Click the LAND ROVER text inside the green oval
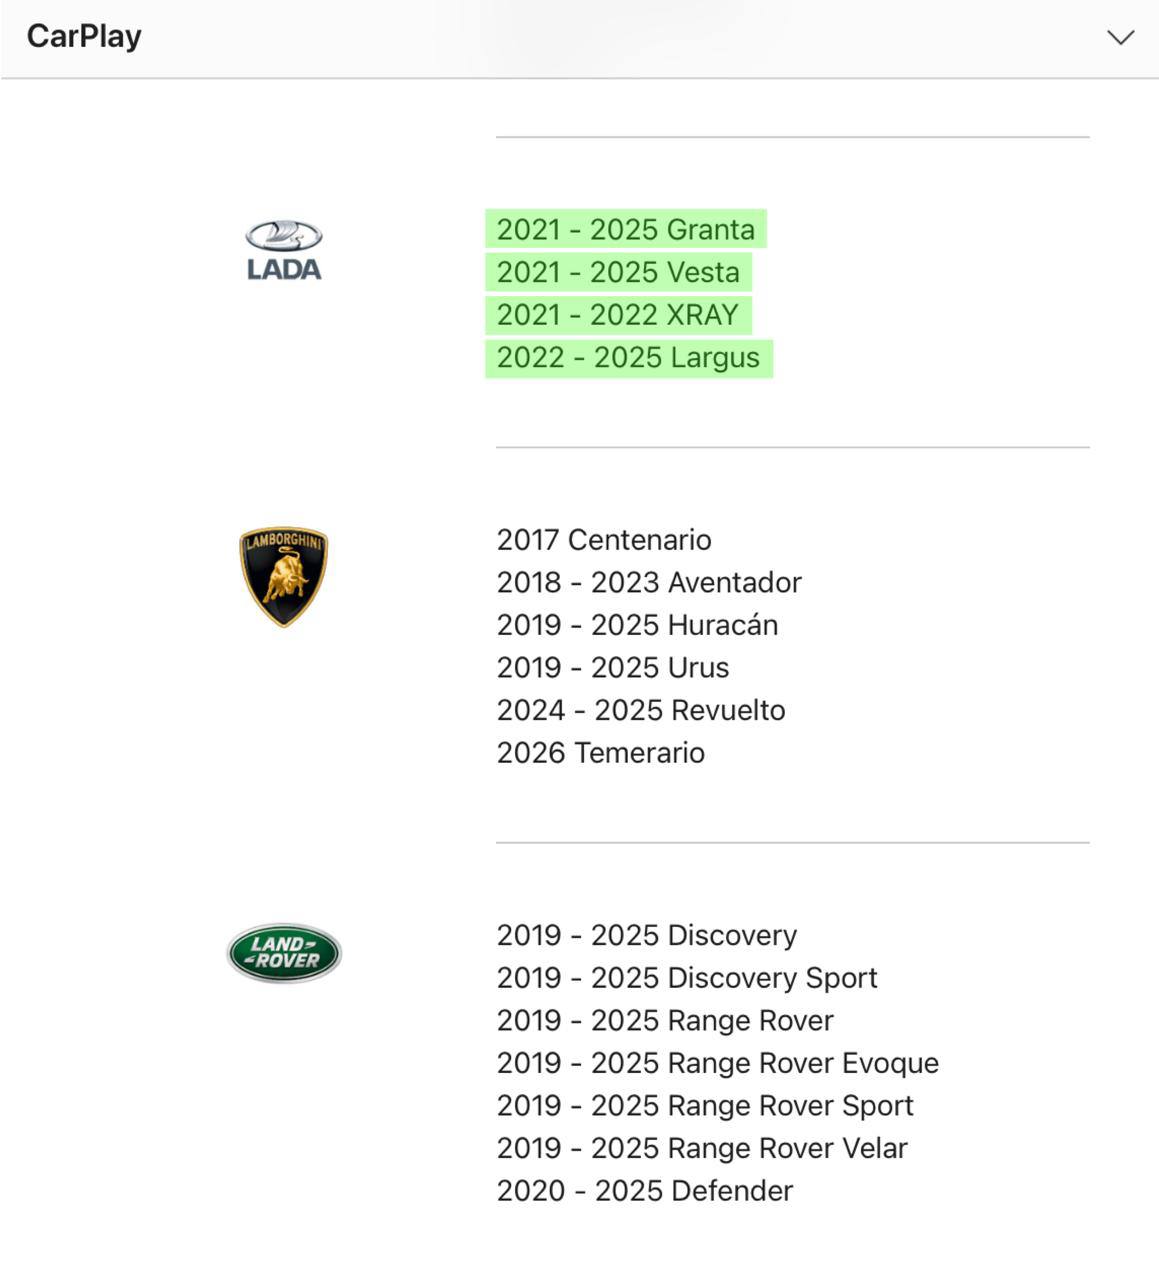This screenshot has height=1280, width=1159. (x=284, y=950)
